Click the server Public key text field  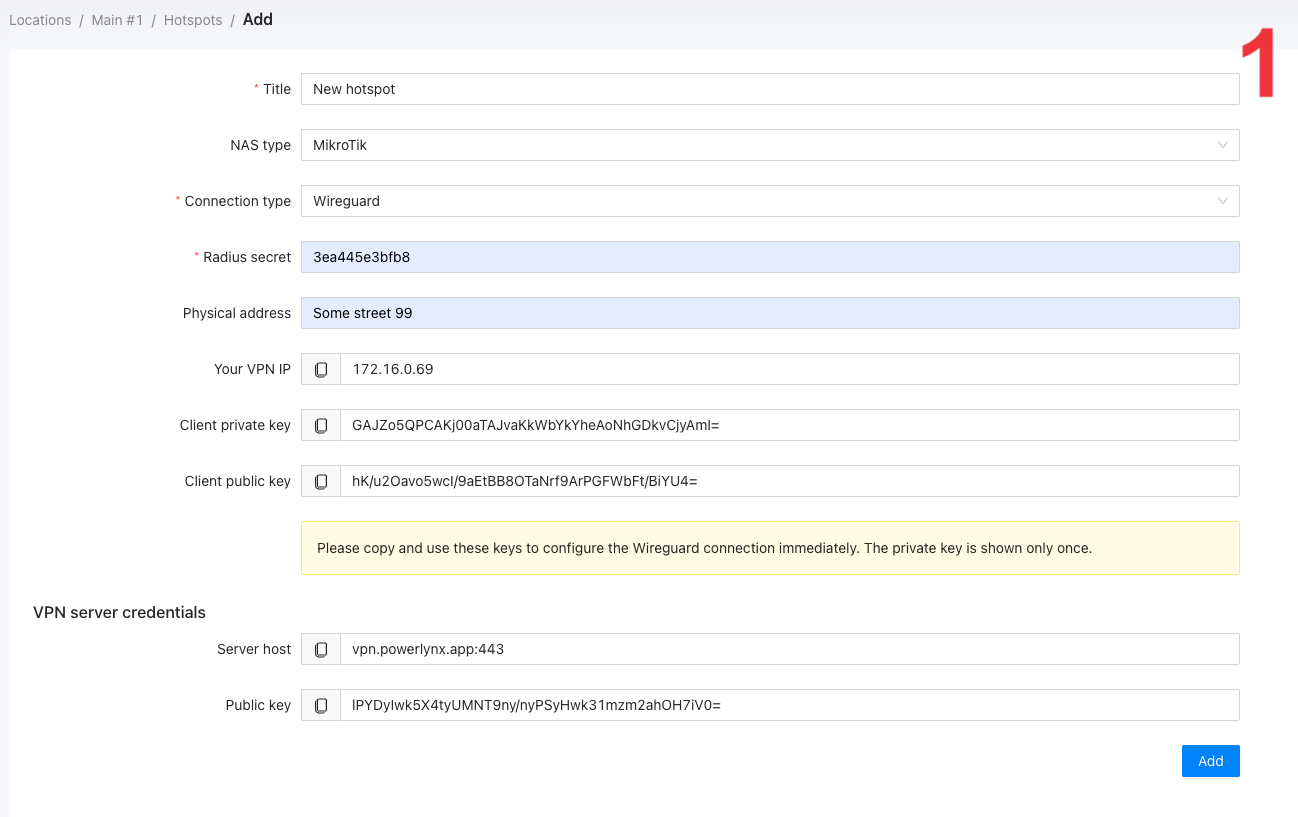click(790, 705)
